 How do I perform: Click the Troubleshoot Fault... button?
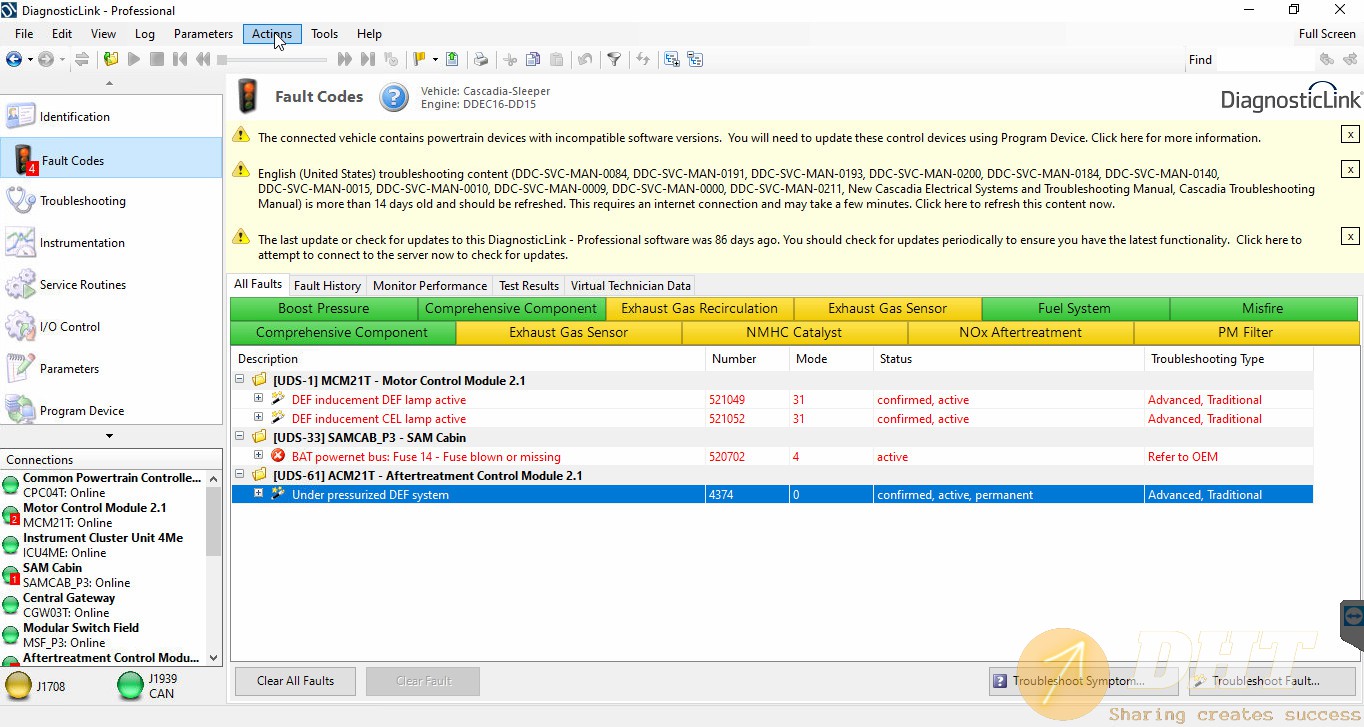tap(1272, 681)
